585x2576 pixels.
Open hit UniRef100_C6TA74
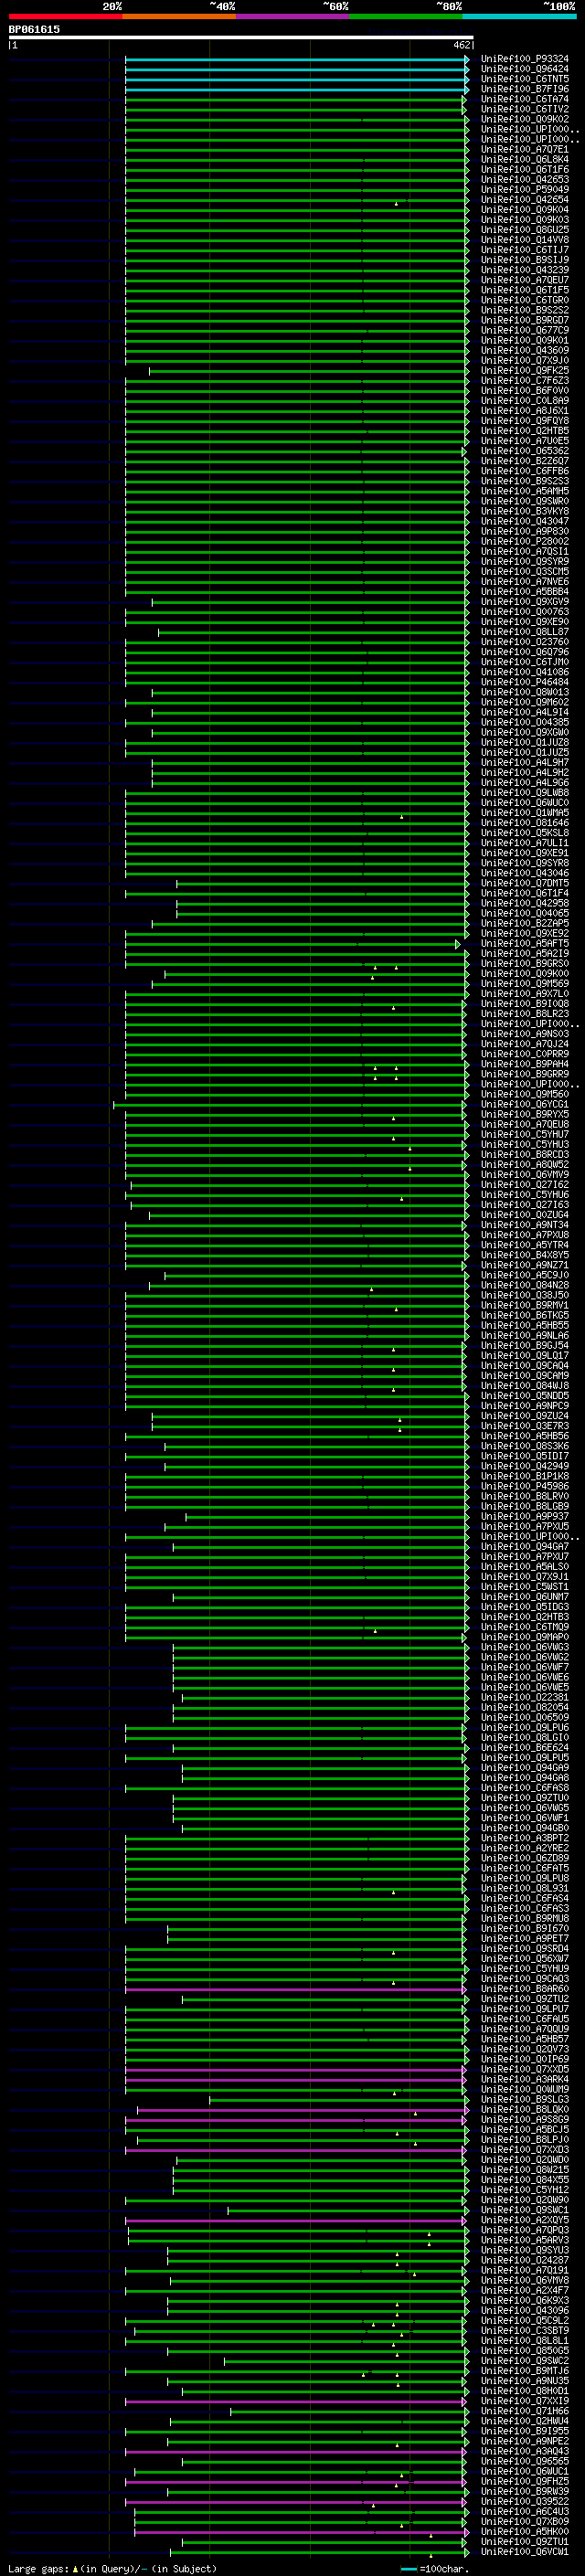[x=525, y=99]
